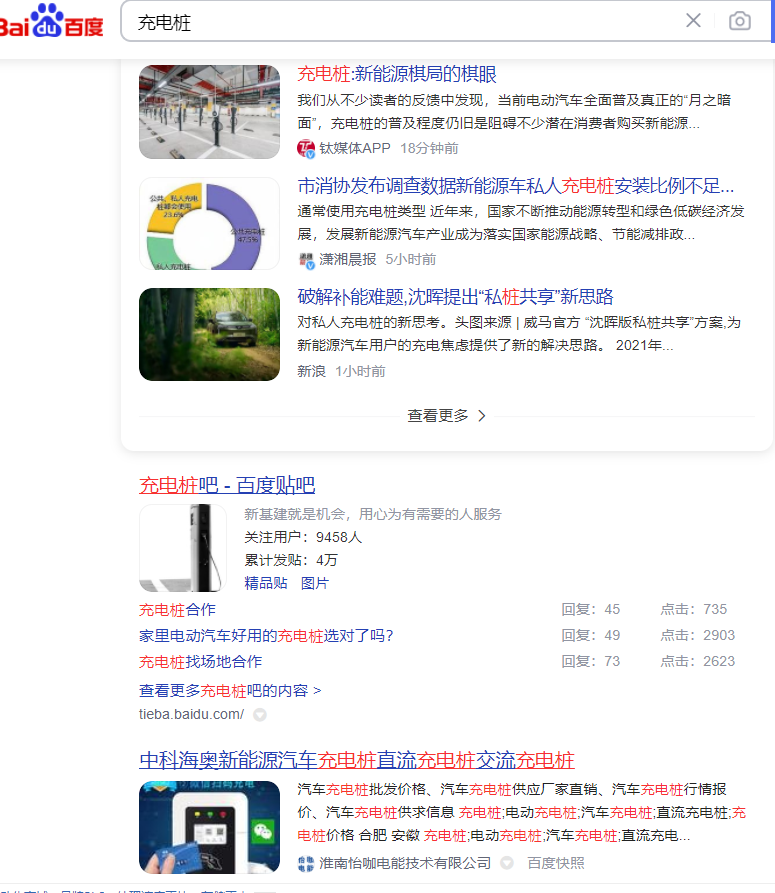Open post 充电桩合作
The width and height of the screenshot is (775, 893).
pos(177,610)
